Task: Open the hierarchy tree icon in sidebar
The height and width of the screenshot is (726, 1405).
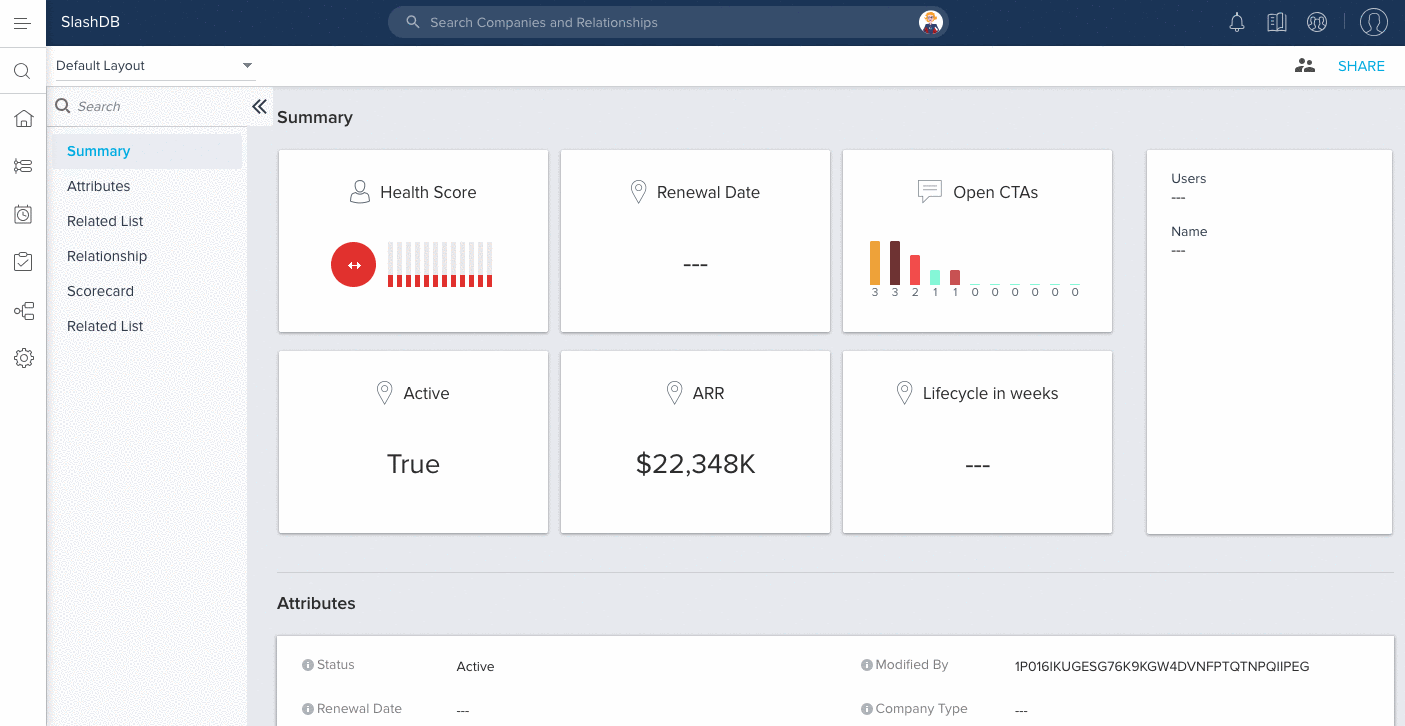Action: (23, 311)
